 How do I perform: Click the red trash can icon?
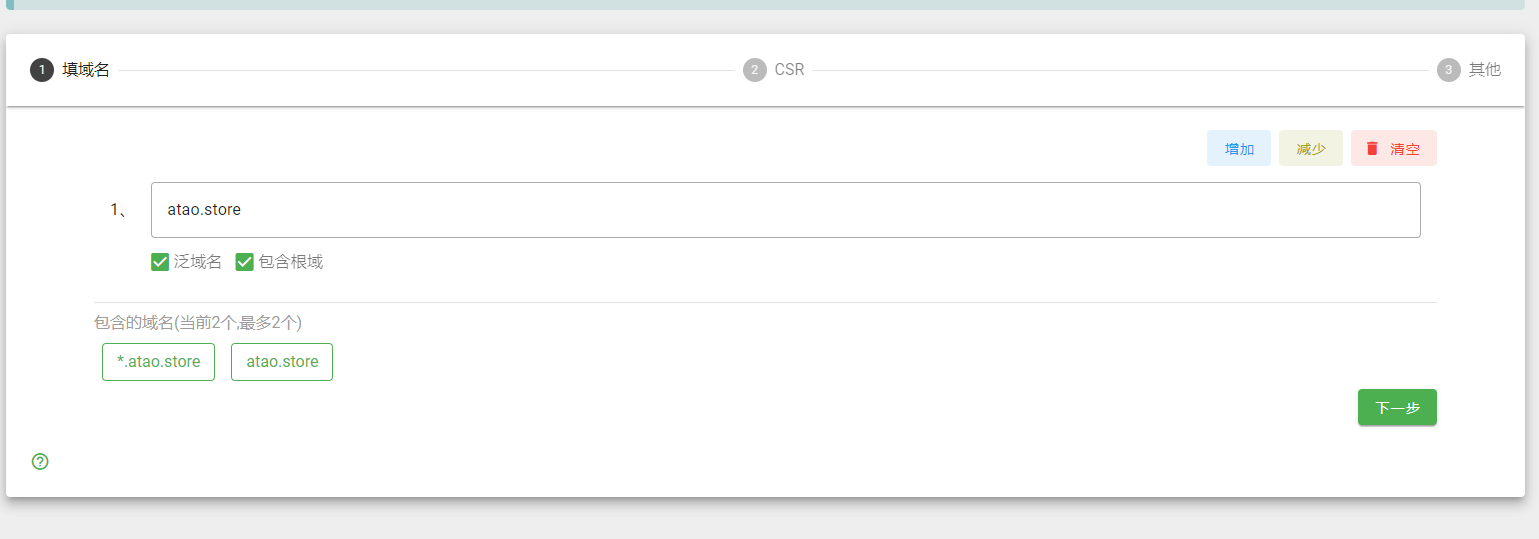1372,148
